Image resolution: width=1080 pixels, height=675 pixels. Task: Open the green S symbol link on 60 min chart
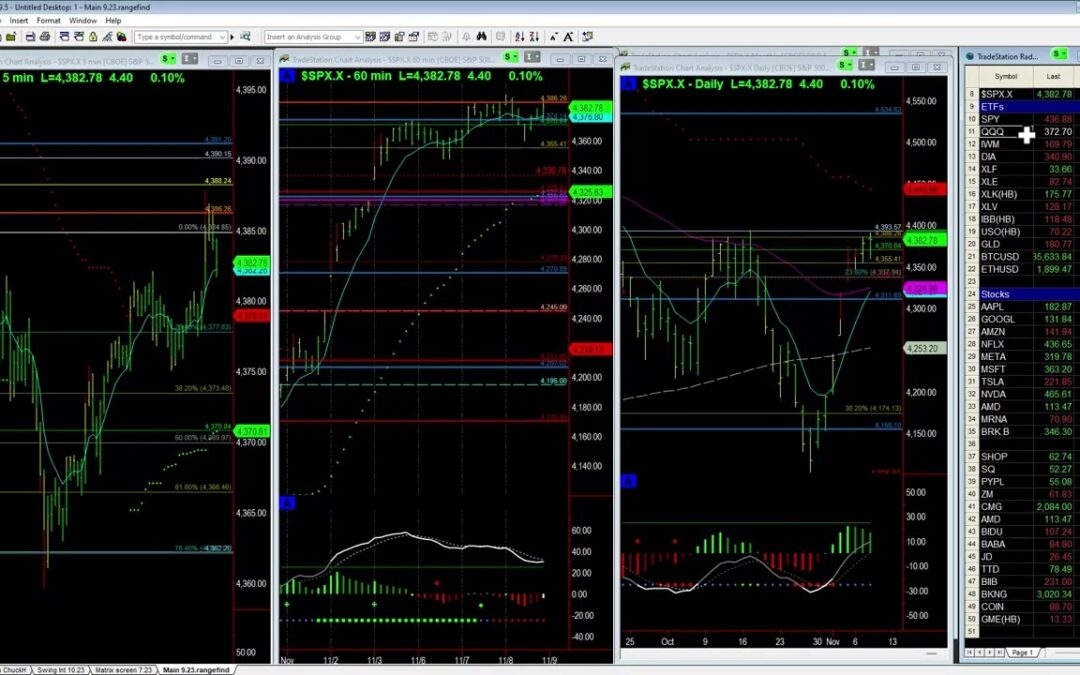pyautogui.click(x=510, y=57)
